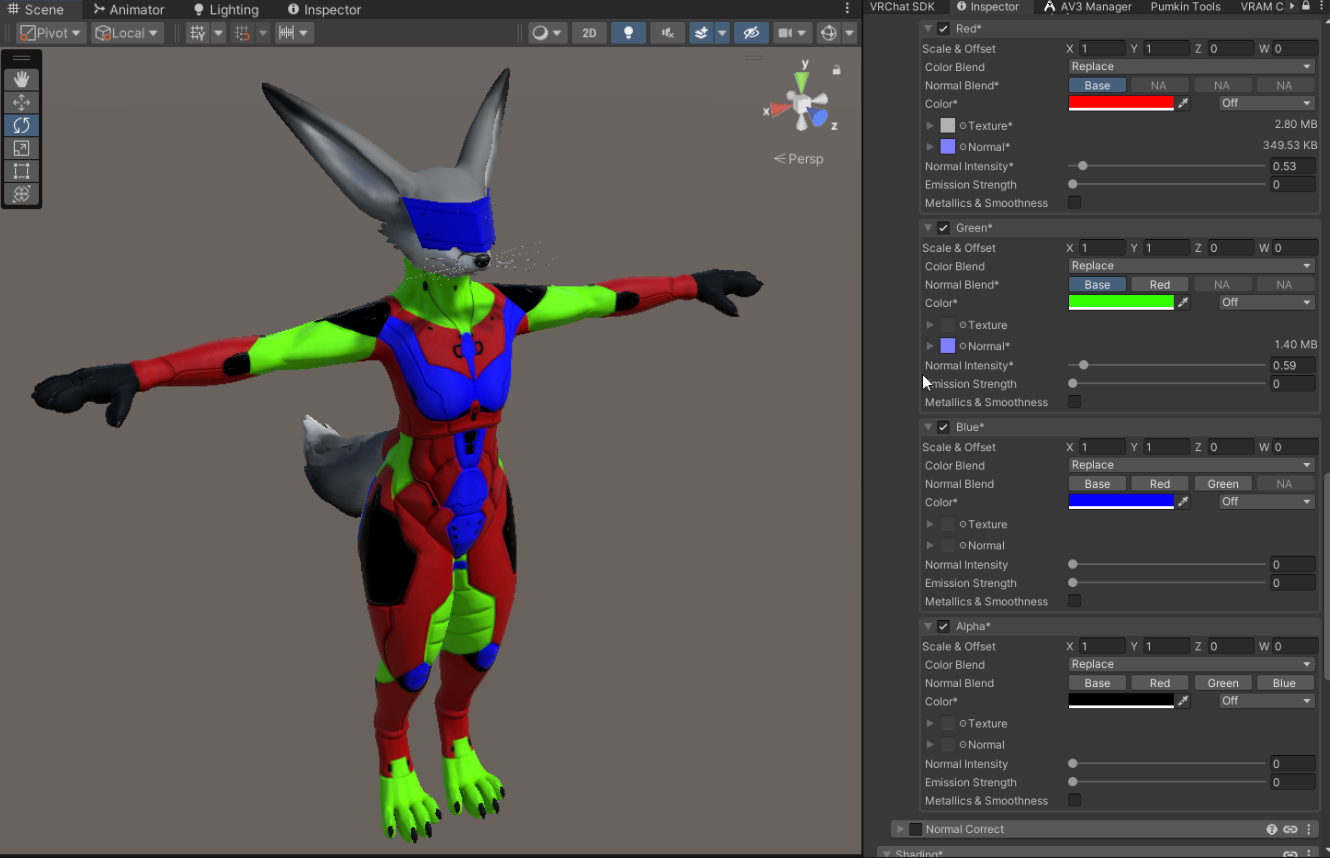Select the Move tool
Screen dimensions: 1330x858
pyautogui.click(x=21, y=102)
